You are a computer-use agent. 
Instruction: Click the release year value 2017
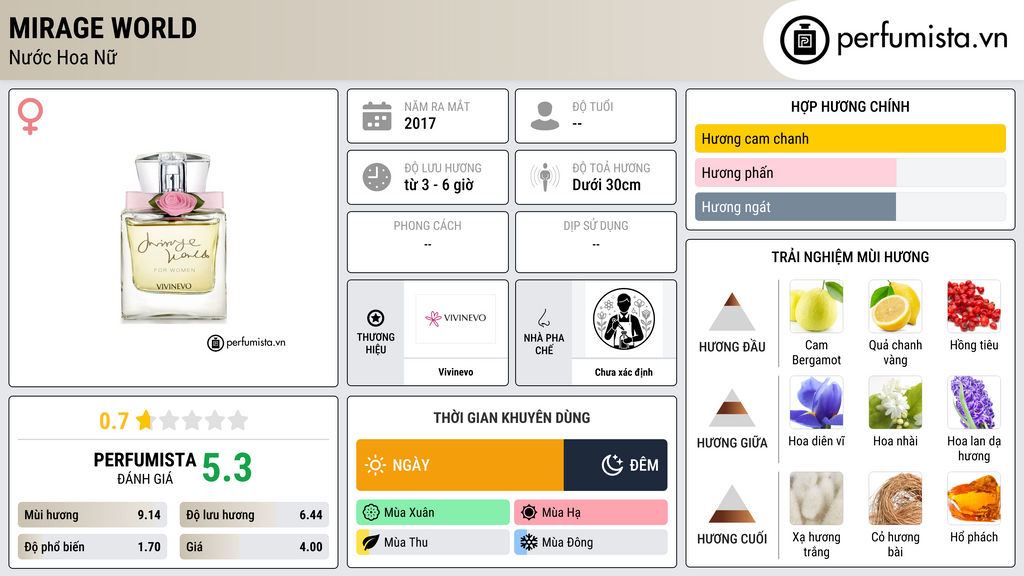click(420, 123)
